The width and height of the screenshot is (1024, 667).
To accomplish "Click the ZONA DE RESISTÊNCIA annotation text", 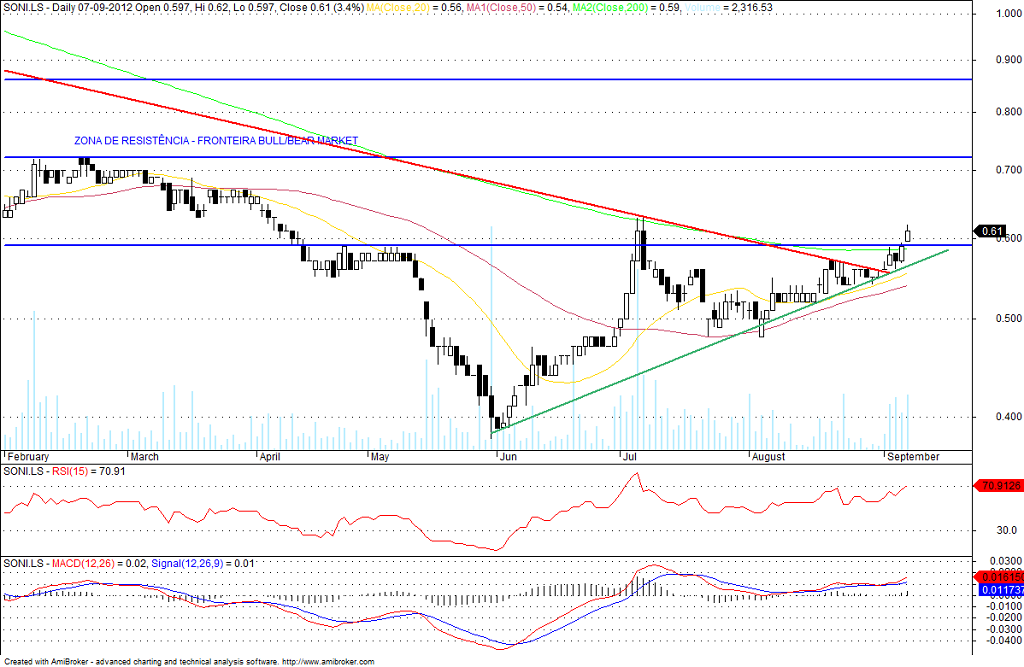I will tap(216, 140).
